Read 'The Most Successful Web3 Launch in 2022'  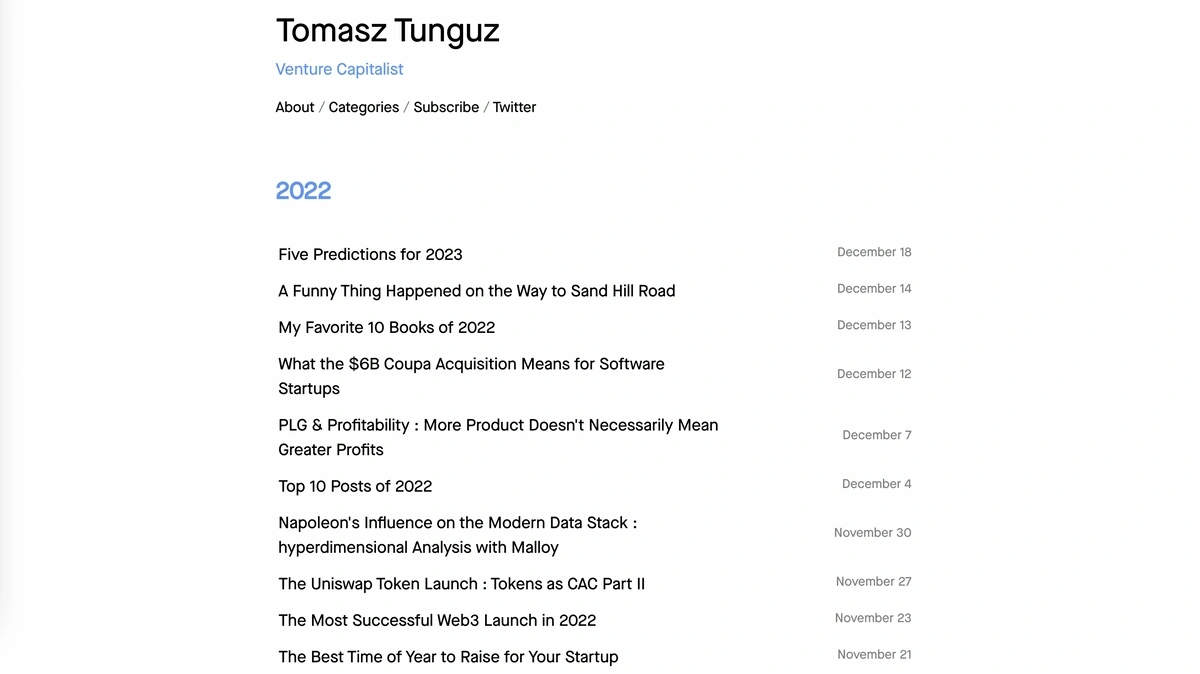tap(437, 620)
